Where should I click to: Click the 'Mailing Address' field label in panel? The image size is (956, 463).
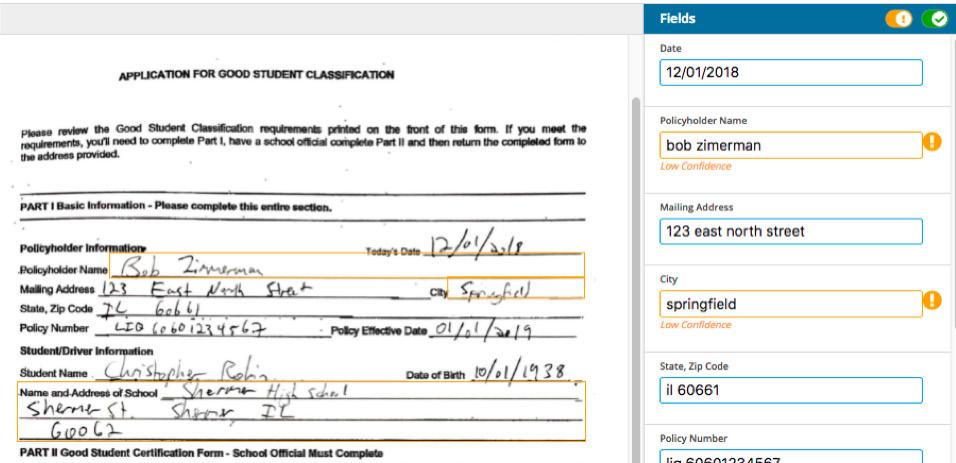pos(696,207)
